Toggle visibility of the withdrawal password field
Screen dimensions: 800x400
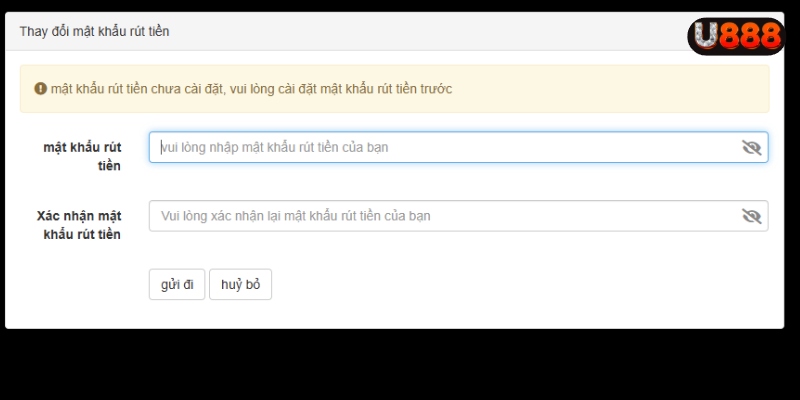751,147
